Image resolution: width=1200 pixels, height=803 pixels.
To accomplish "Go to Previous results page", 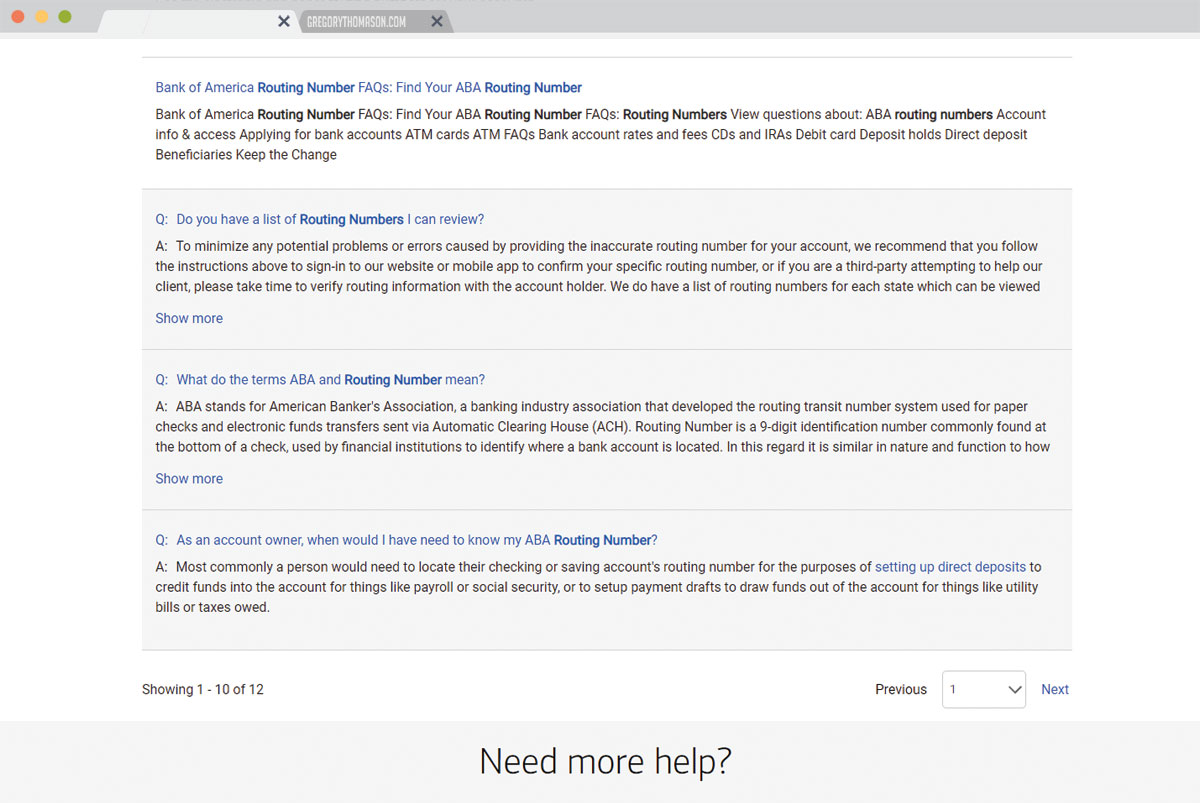I will coord(901,689).
